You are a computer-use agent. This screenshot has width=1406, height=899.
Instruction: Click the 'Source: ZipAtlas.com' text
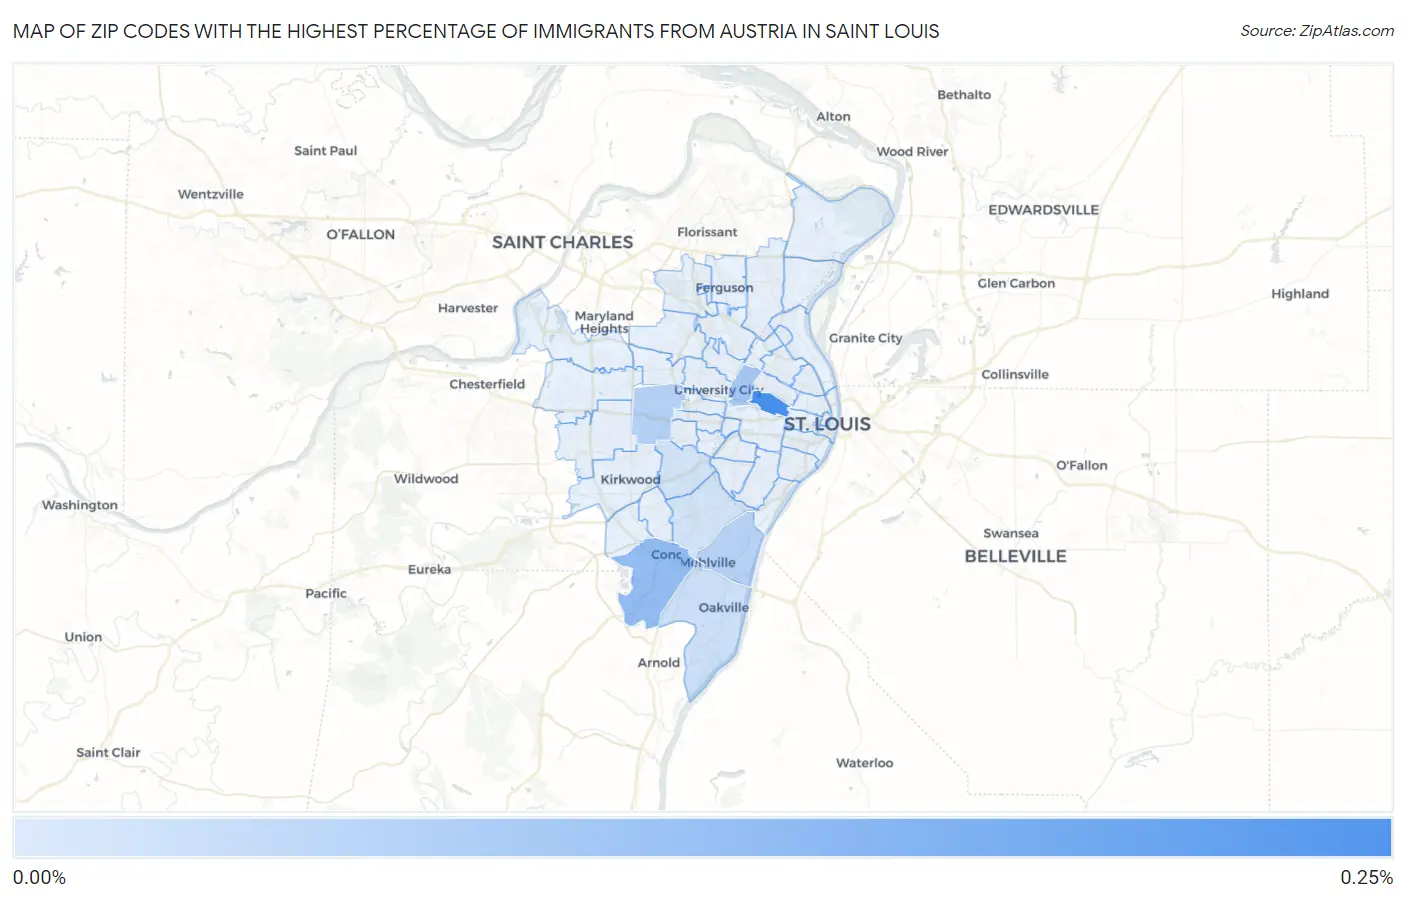pos(1317,31)
